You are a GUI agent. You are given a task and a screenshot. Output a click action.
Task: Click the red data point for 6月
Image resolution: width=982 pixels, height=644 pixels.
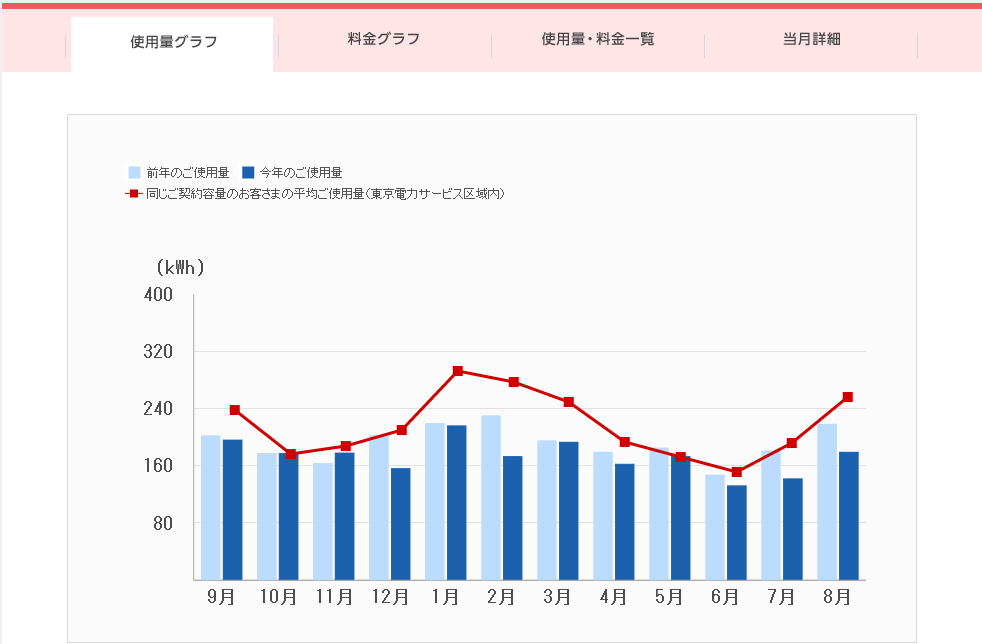pyautogui.click(x=737, y=472)
